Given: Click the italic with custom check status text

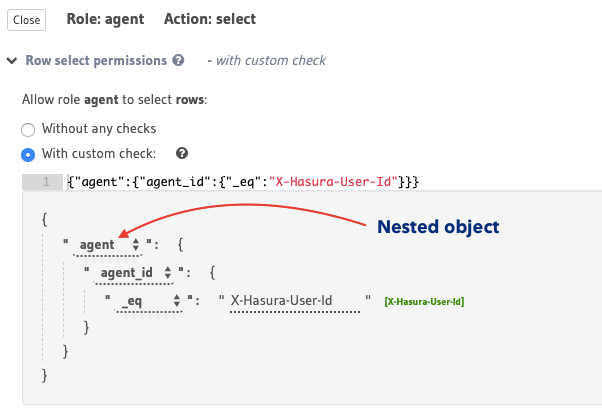Looking at the screenshot, I should 267,61.
